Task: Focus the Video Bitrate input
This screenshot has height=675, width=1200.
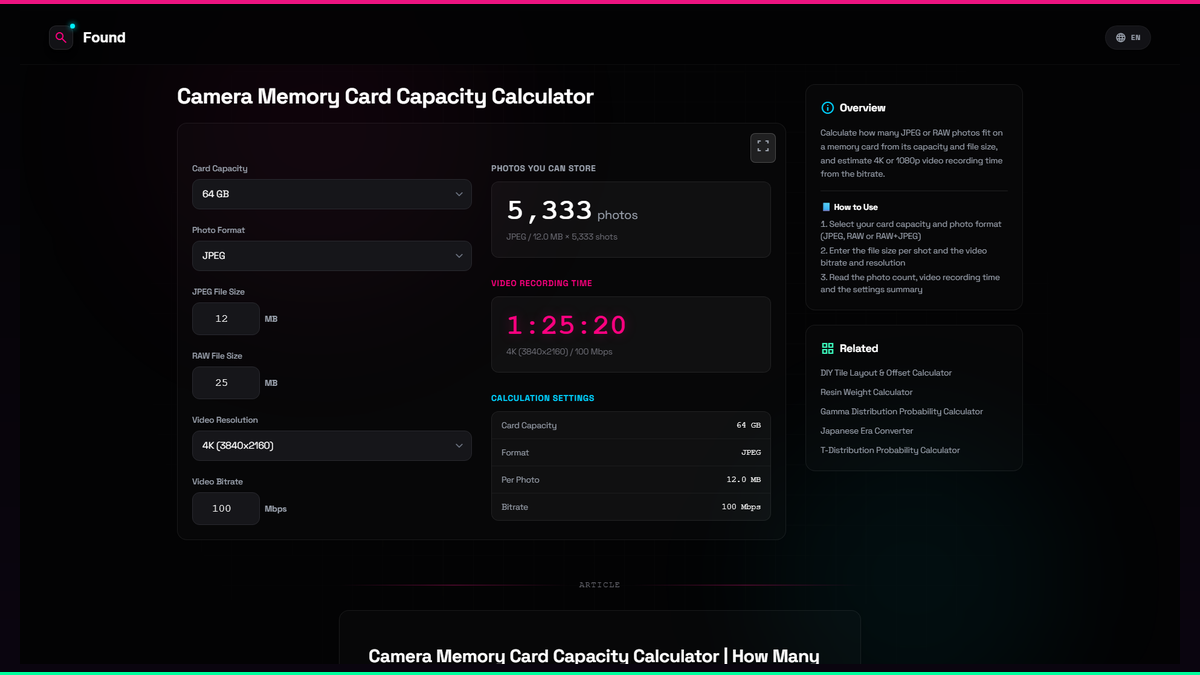Action: coord(226,509)
